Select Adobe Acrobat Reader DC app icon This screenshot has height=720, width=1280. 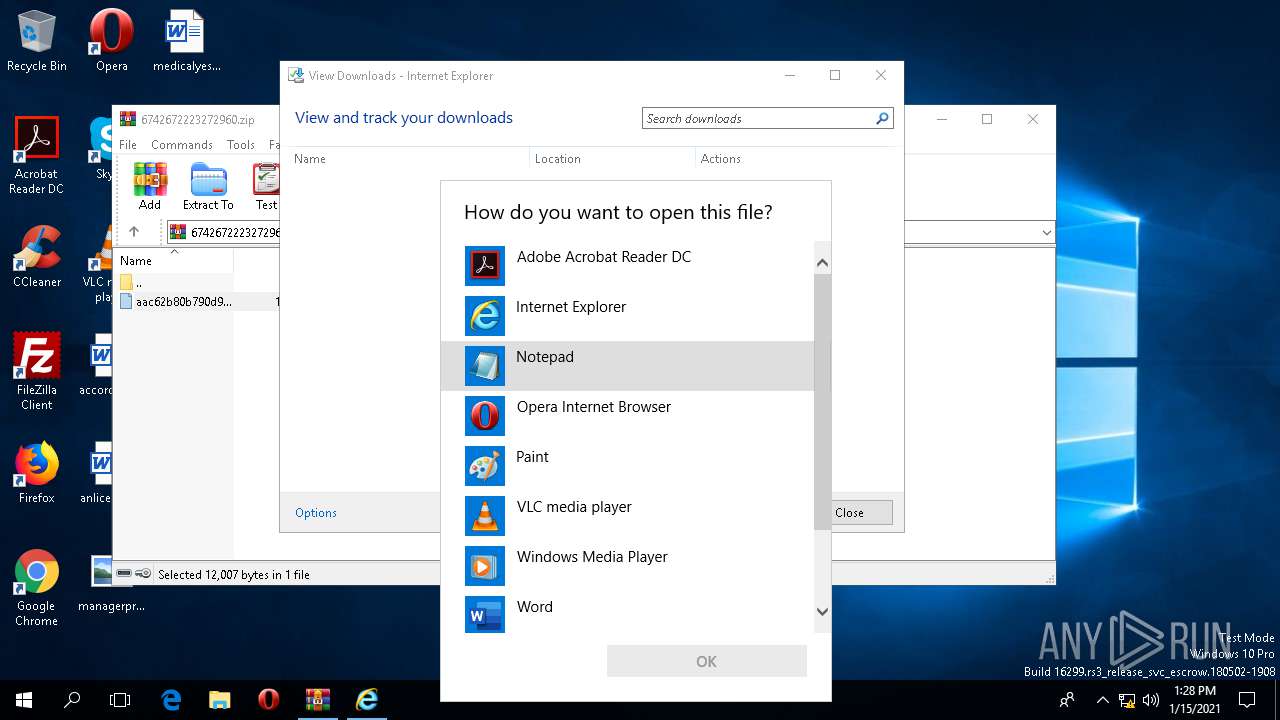(485, 265)
